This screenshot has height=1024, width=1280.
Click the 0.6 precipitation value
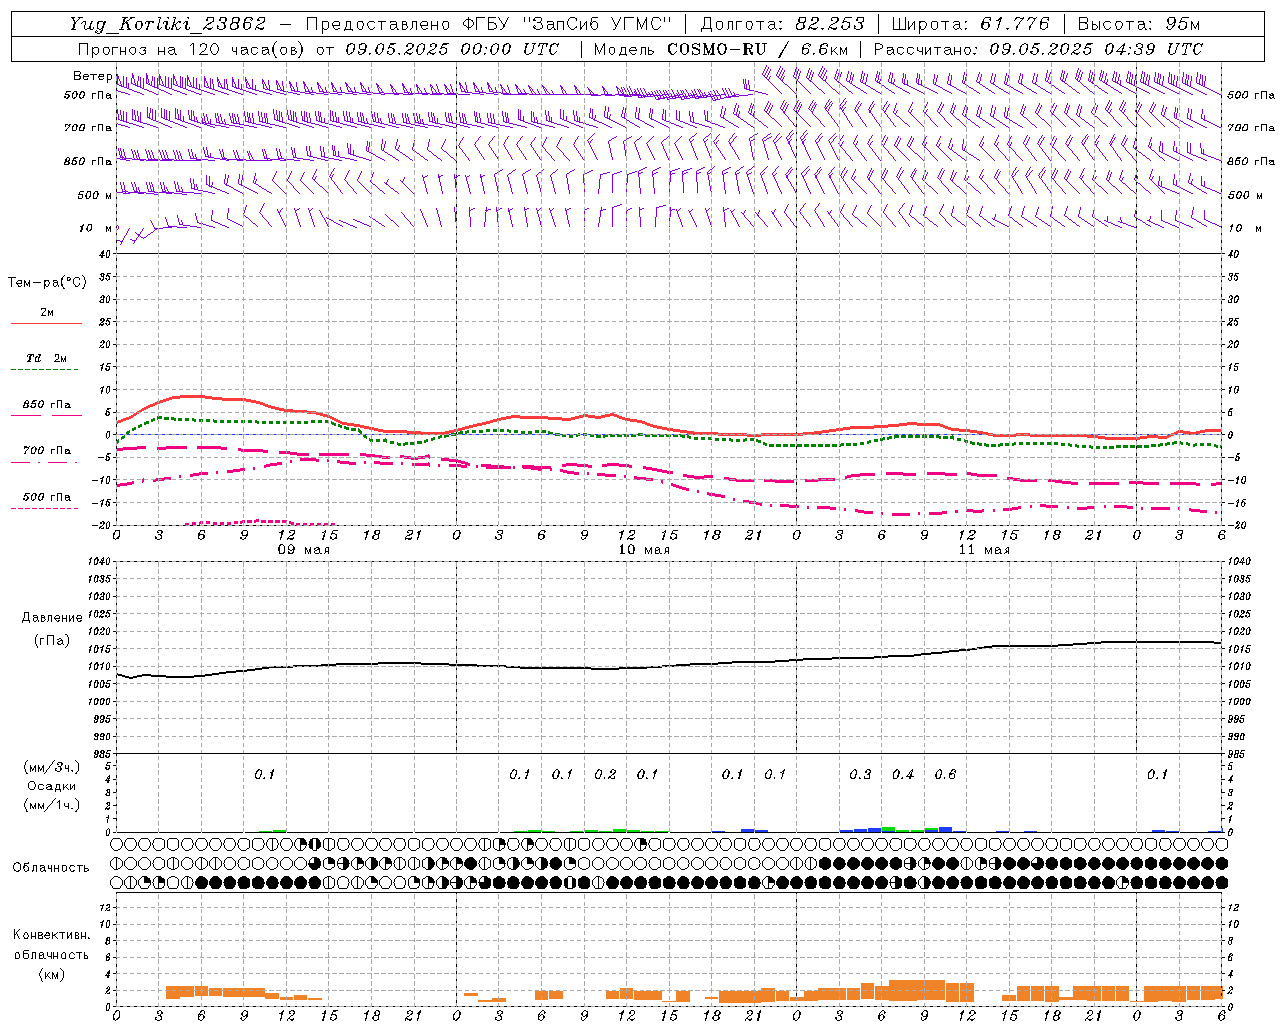pyautogui.click(x=945, y=774)
